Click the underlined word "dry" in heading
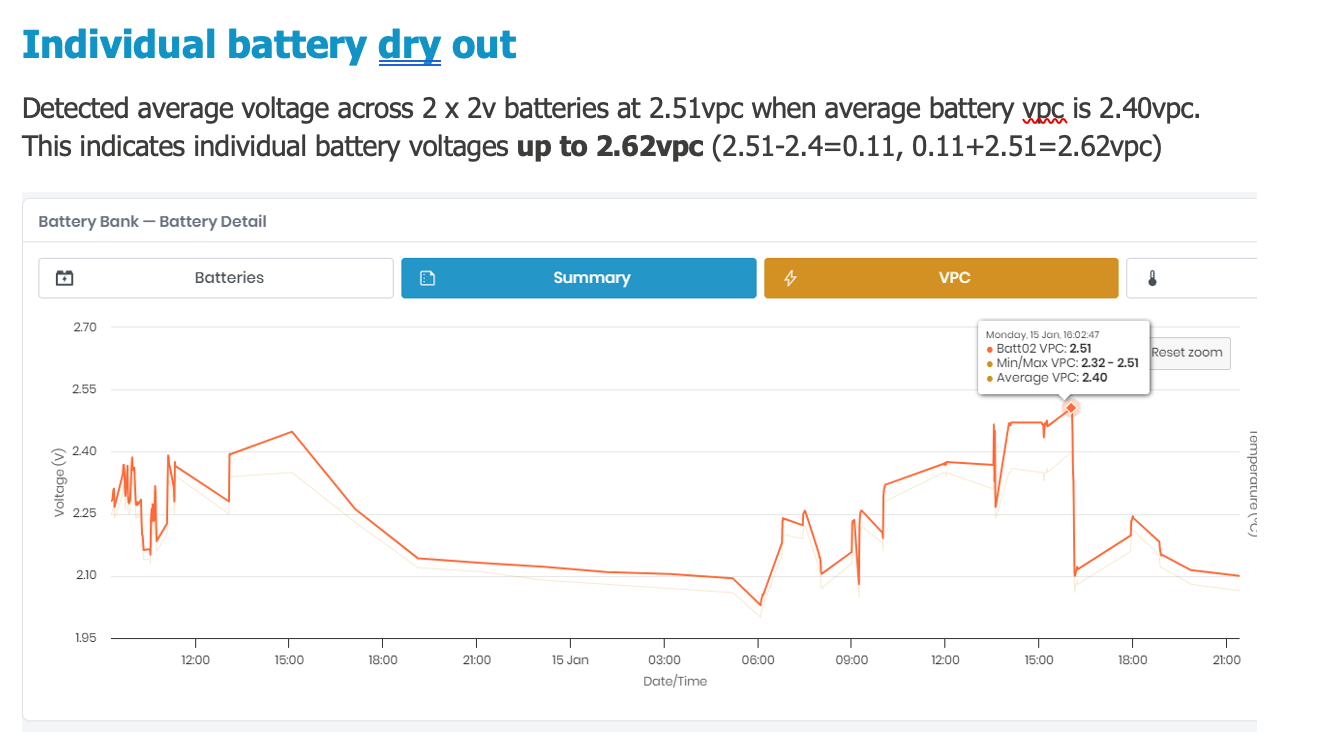1336x740 pixels. point(409,45)
